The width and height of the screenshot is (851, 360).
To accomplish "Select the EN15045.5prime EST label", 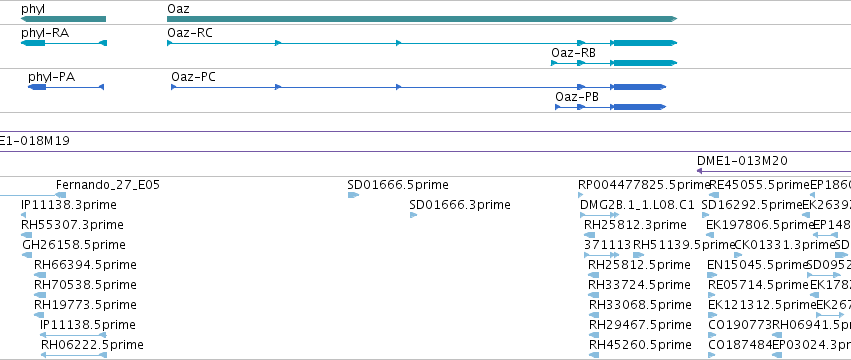I will (758, 265).
